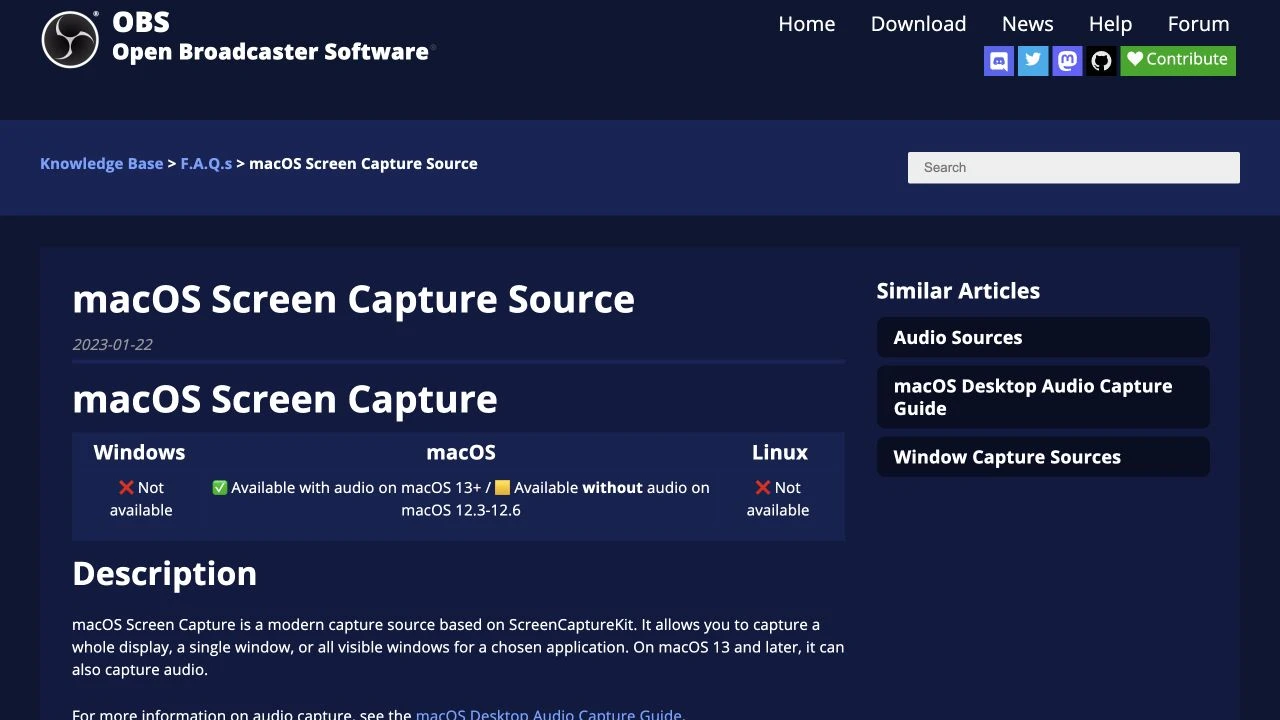Click the green Contribute button

pos(1178,60)
